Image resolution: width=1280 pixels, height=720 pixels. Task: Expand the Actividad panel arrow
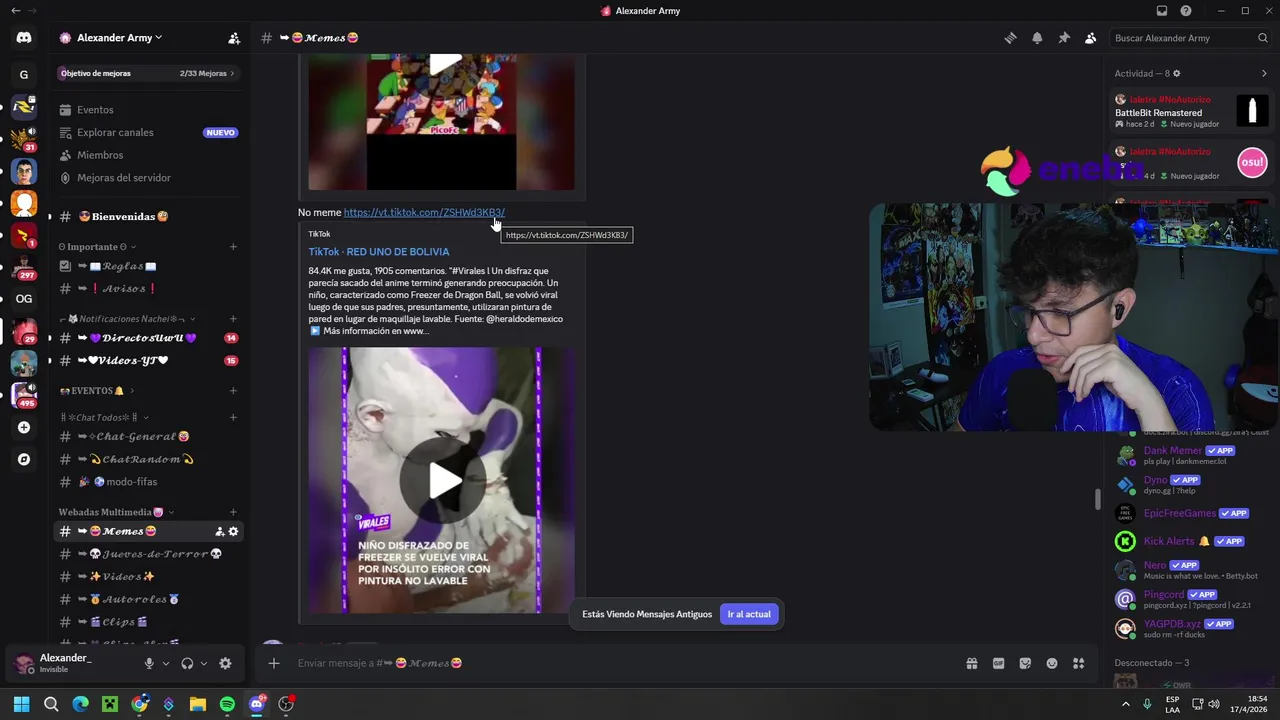point(1264,73)
